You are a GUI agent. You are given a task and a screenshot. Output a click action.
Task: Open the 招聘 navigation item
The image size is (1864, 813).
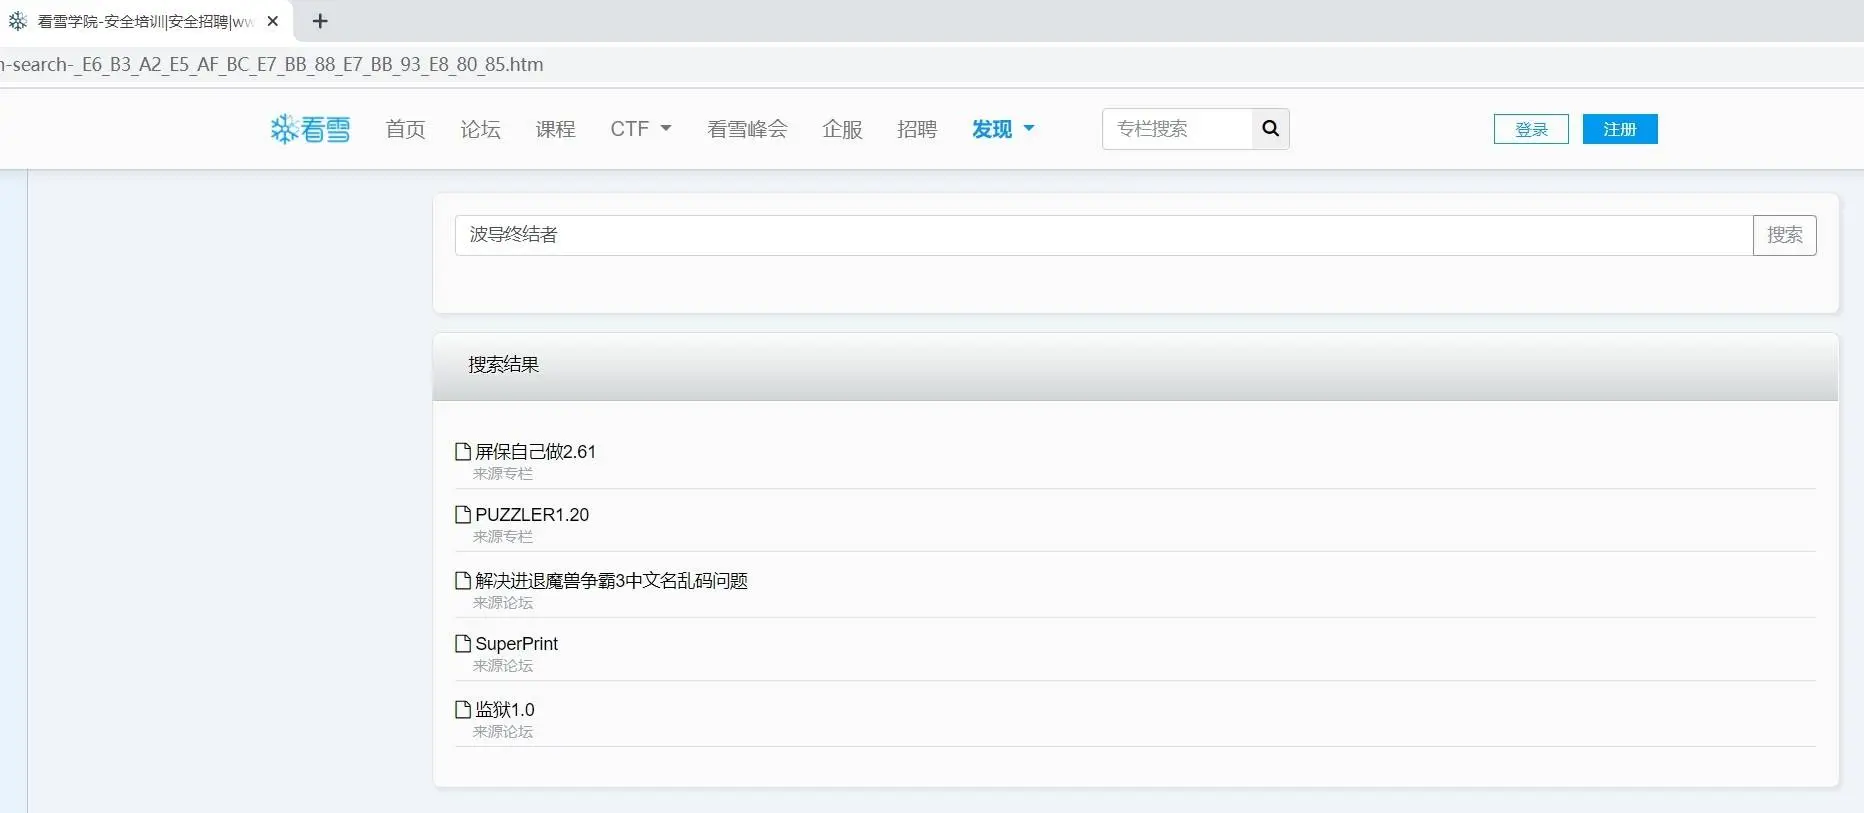point(917,129)
